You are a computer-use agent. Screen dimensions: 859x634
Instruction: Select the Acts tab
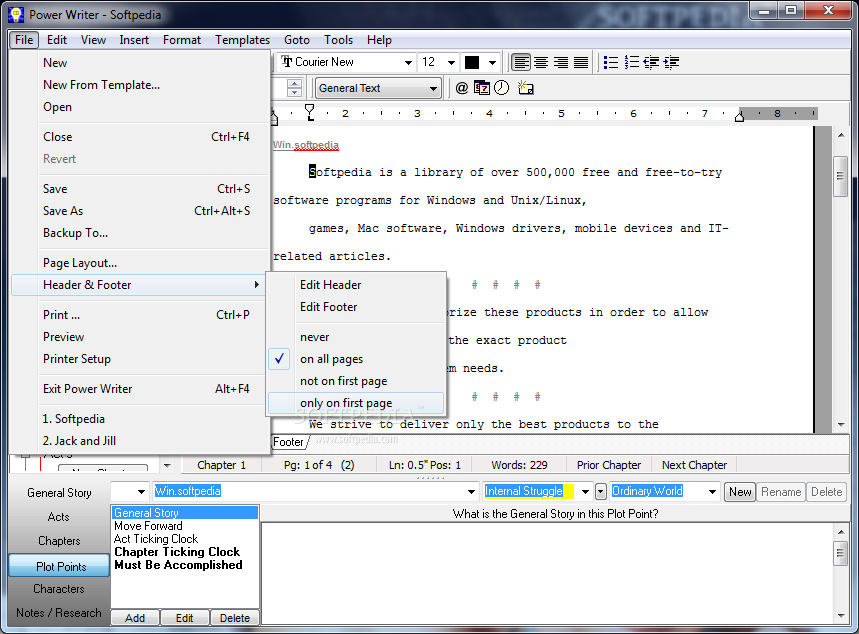coord(59,517)
